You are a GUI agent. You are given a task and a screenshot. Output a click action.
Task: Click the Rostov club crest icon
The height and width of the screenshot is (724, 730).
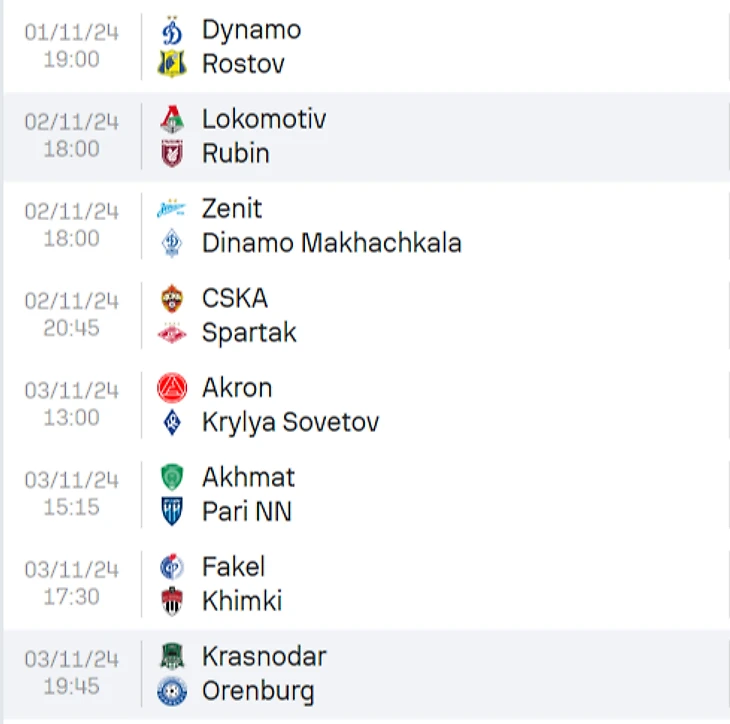[x=172, y=64]
